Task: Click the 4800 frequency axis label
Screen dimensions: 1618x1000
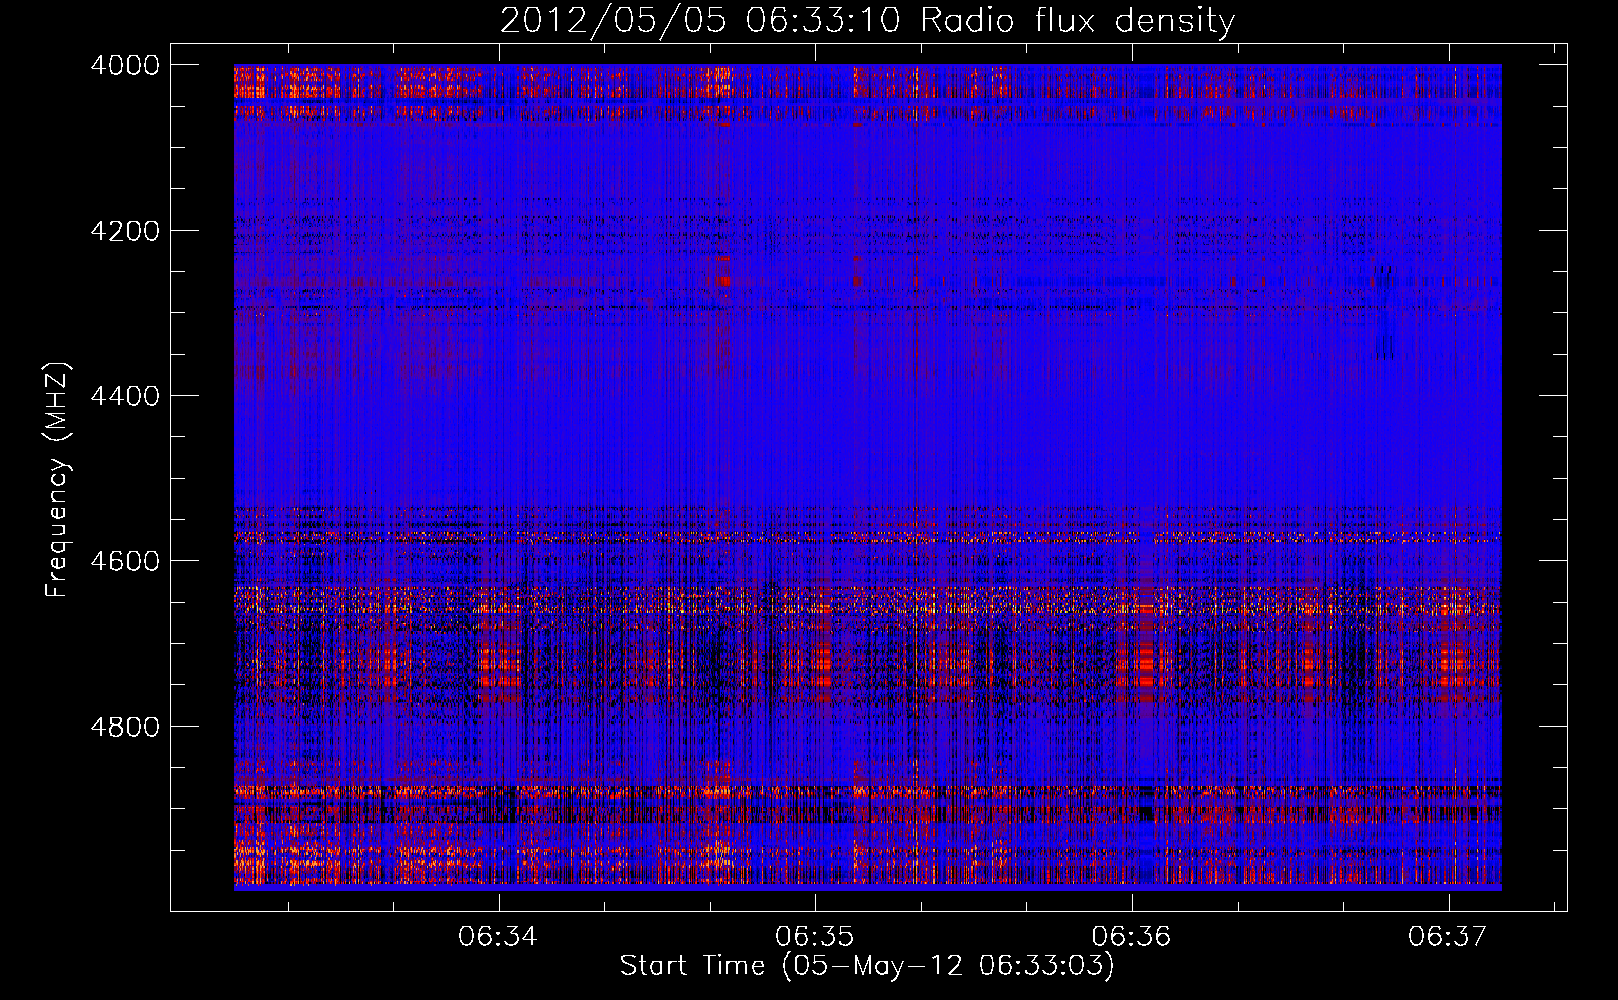Action: [x=125, y=727]
